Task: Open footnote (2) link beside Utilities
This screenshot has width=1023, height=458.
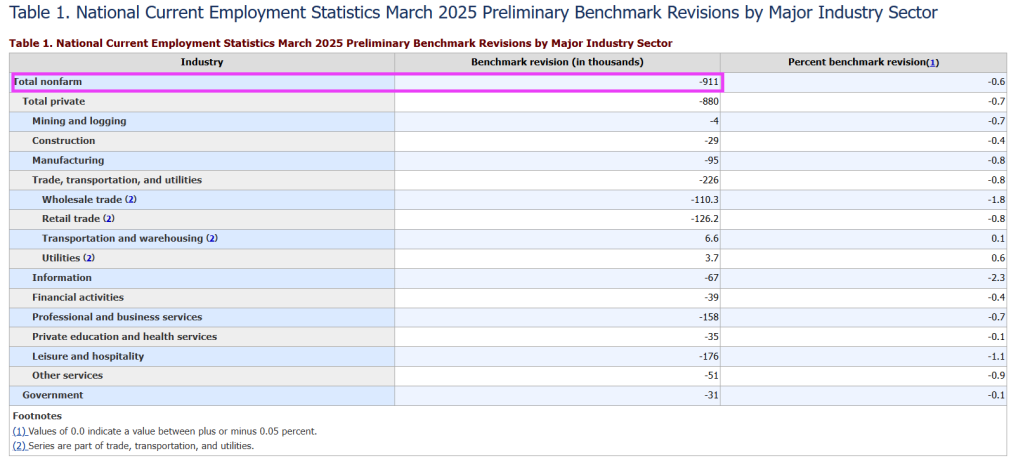Action: coord(89,258)
